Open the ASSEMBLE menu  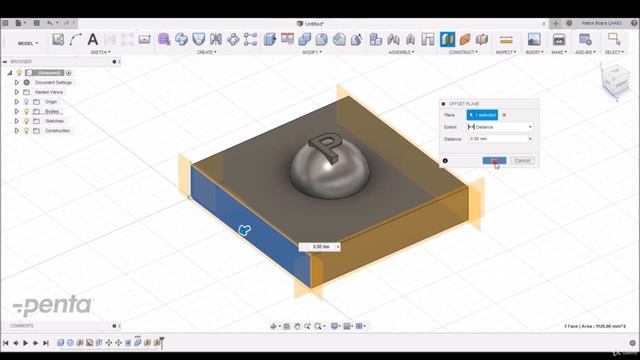[x=402, y=52]
